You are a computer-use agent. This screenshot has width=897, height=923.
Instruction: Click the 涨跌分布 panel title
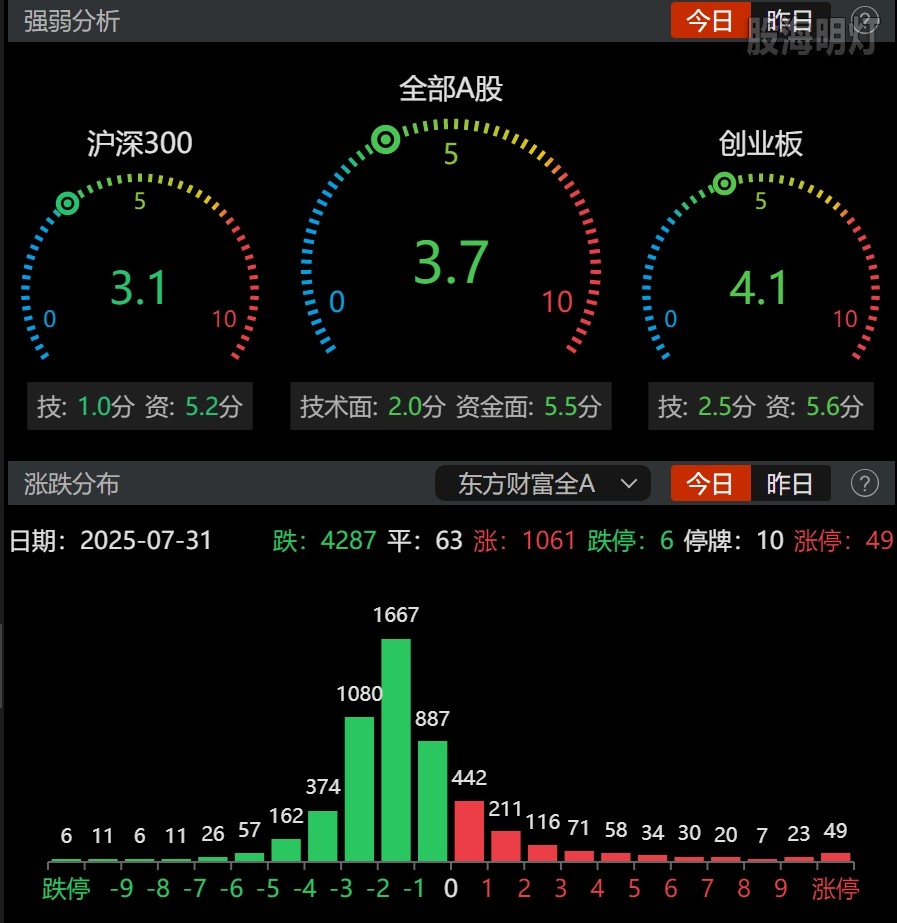pyautogui.click(x=72, y=484)
